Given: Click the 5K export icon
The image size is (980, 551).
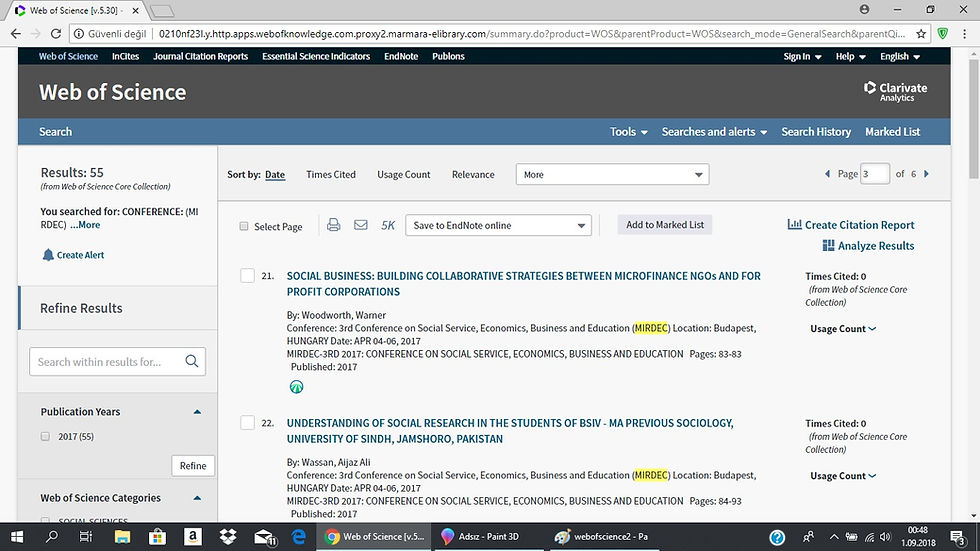Looking at the screenshot, I should click(388, 226).
